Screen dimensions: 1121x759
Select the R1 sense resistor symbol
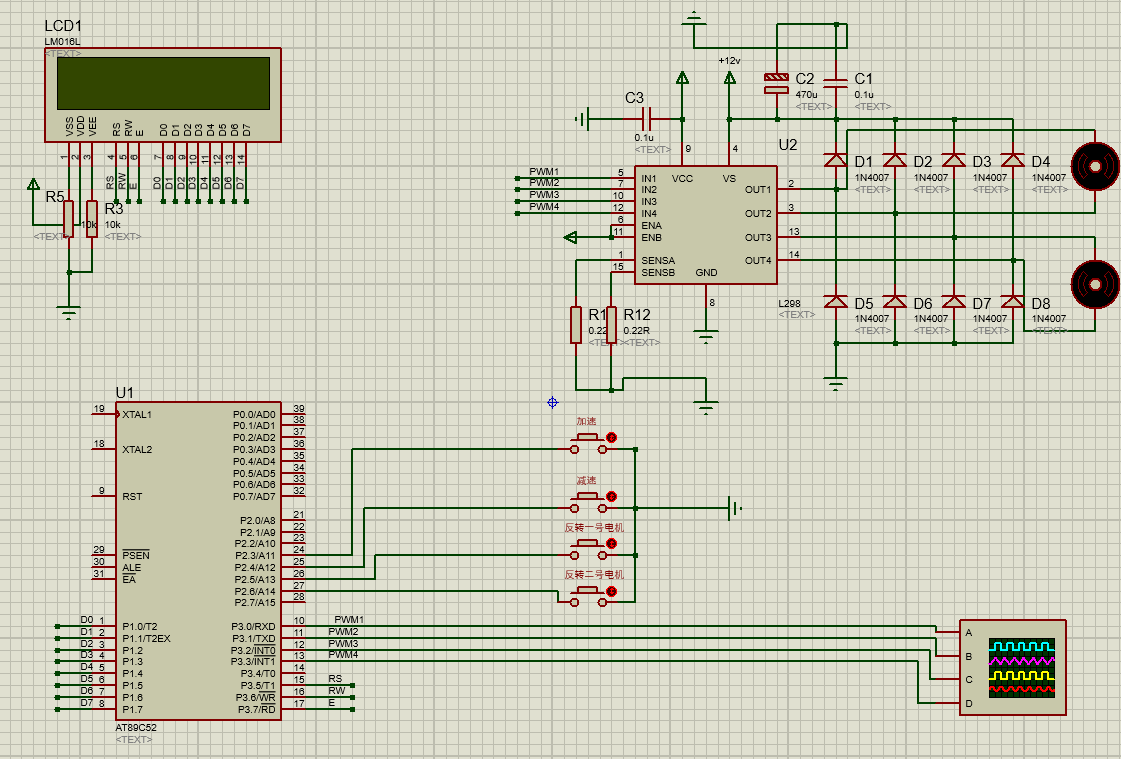coord(576,324)
